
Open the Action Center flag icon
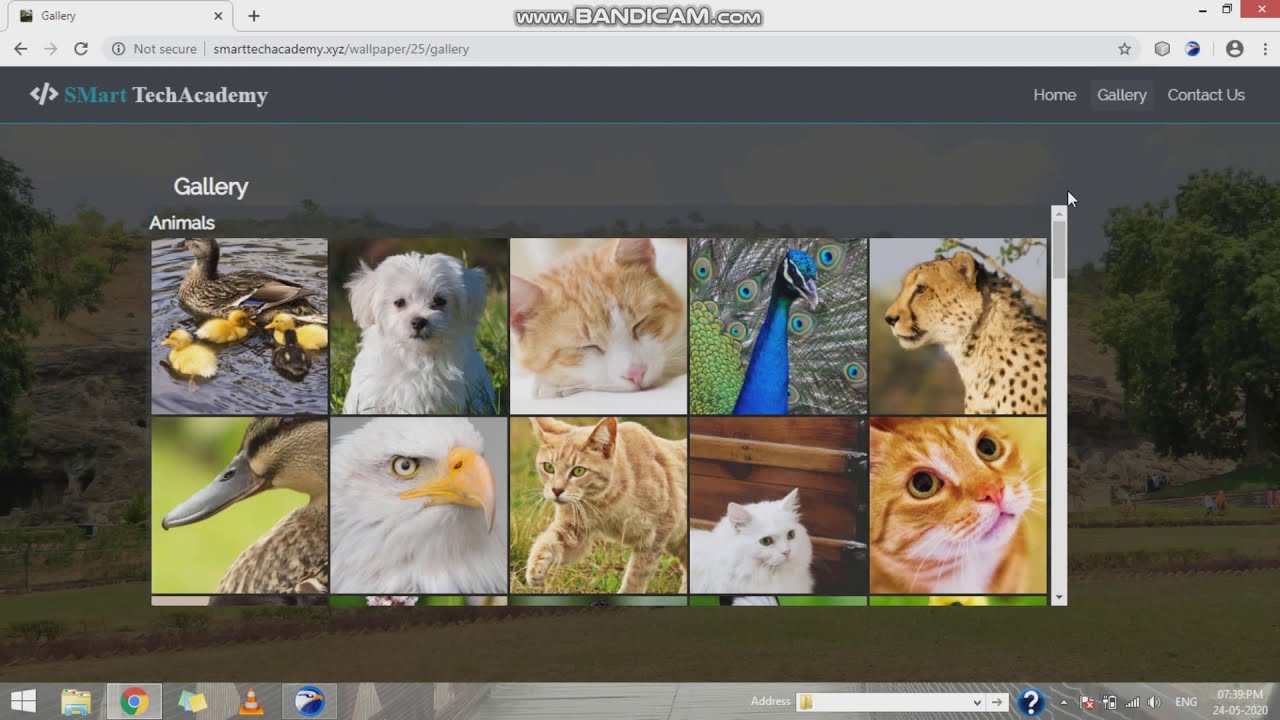1087,702
